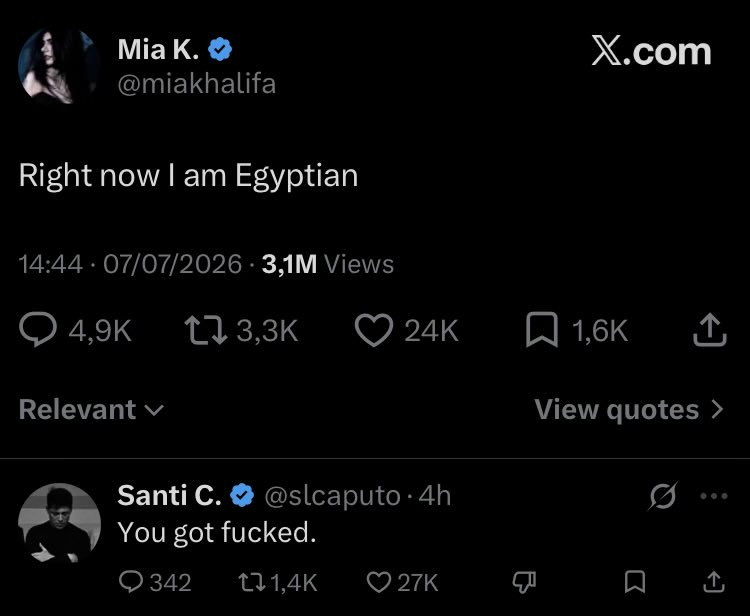Open the @slcaputo profile handle

point(332,495)
